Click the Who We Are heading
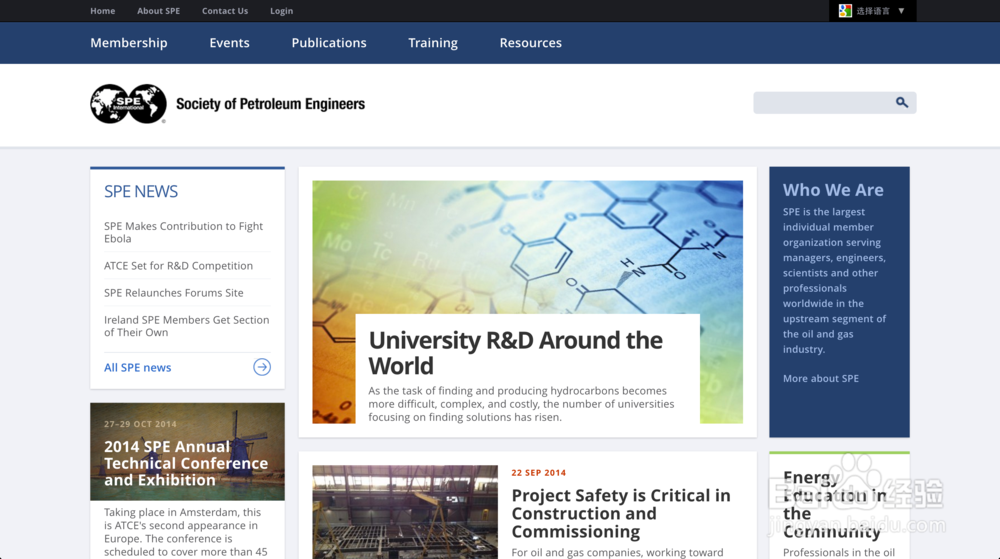Screen dimensions: 1000x559 coord(833,190)
